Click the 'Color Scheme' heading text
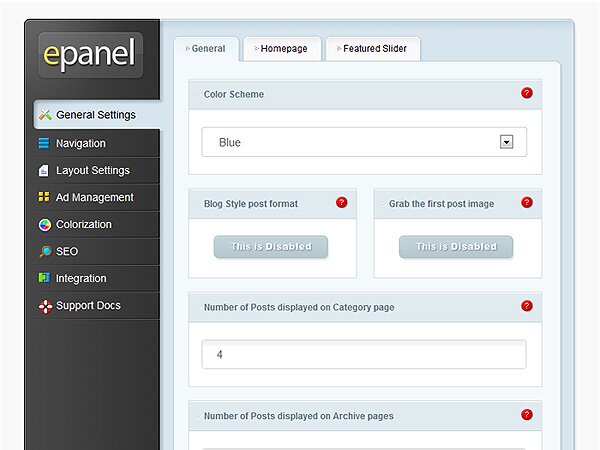This screenshot has width=600, height=450. 234,94
